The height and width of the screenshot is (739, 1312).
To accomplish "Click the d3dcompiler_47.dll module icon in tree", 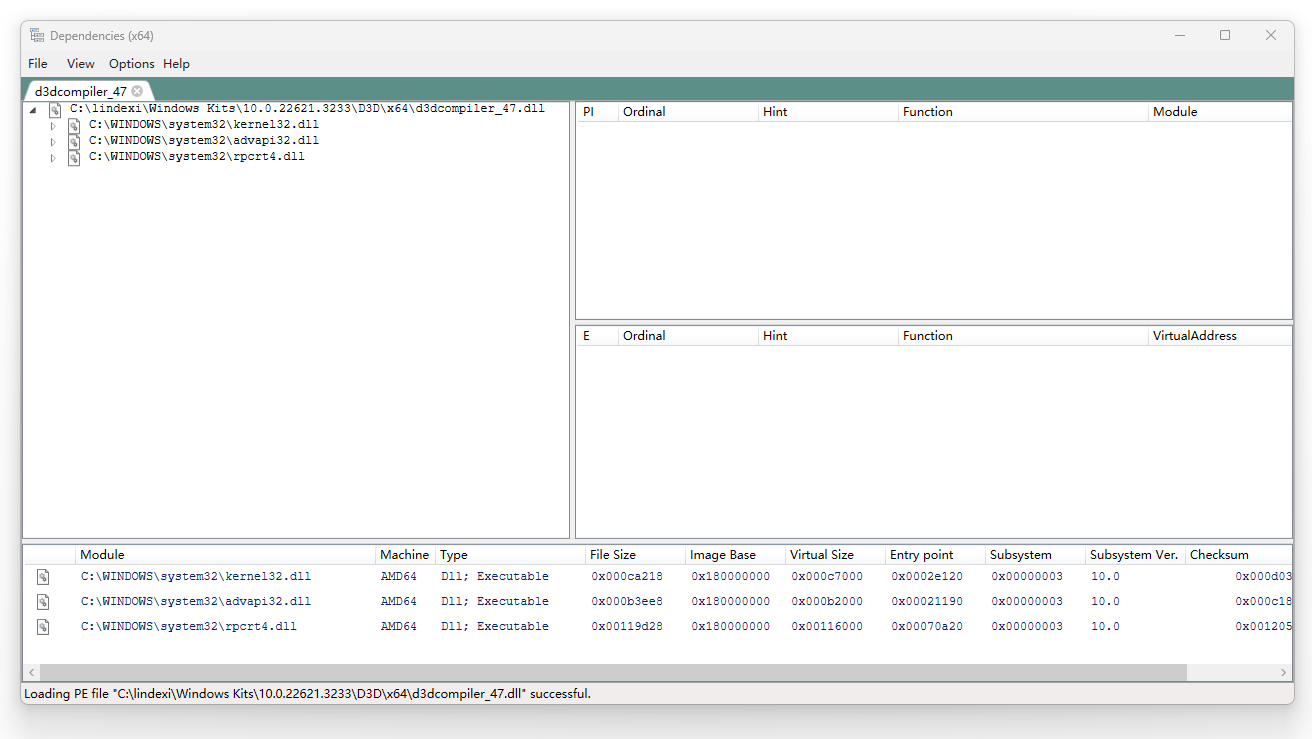I will [x=55, y=109].
